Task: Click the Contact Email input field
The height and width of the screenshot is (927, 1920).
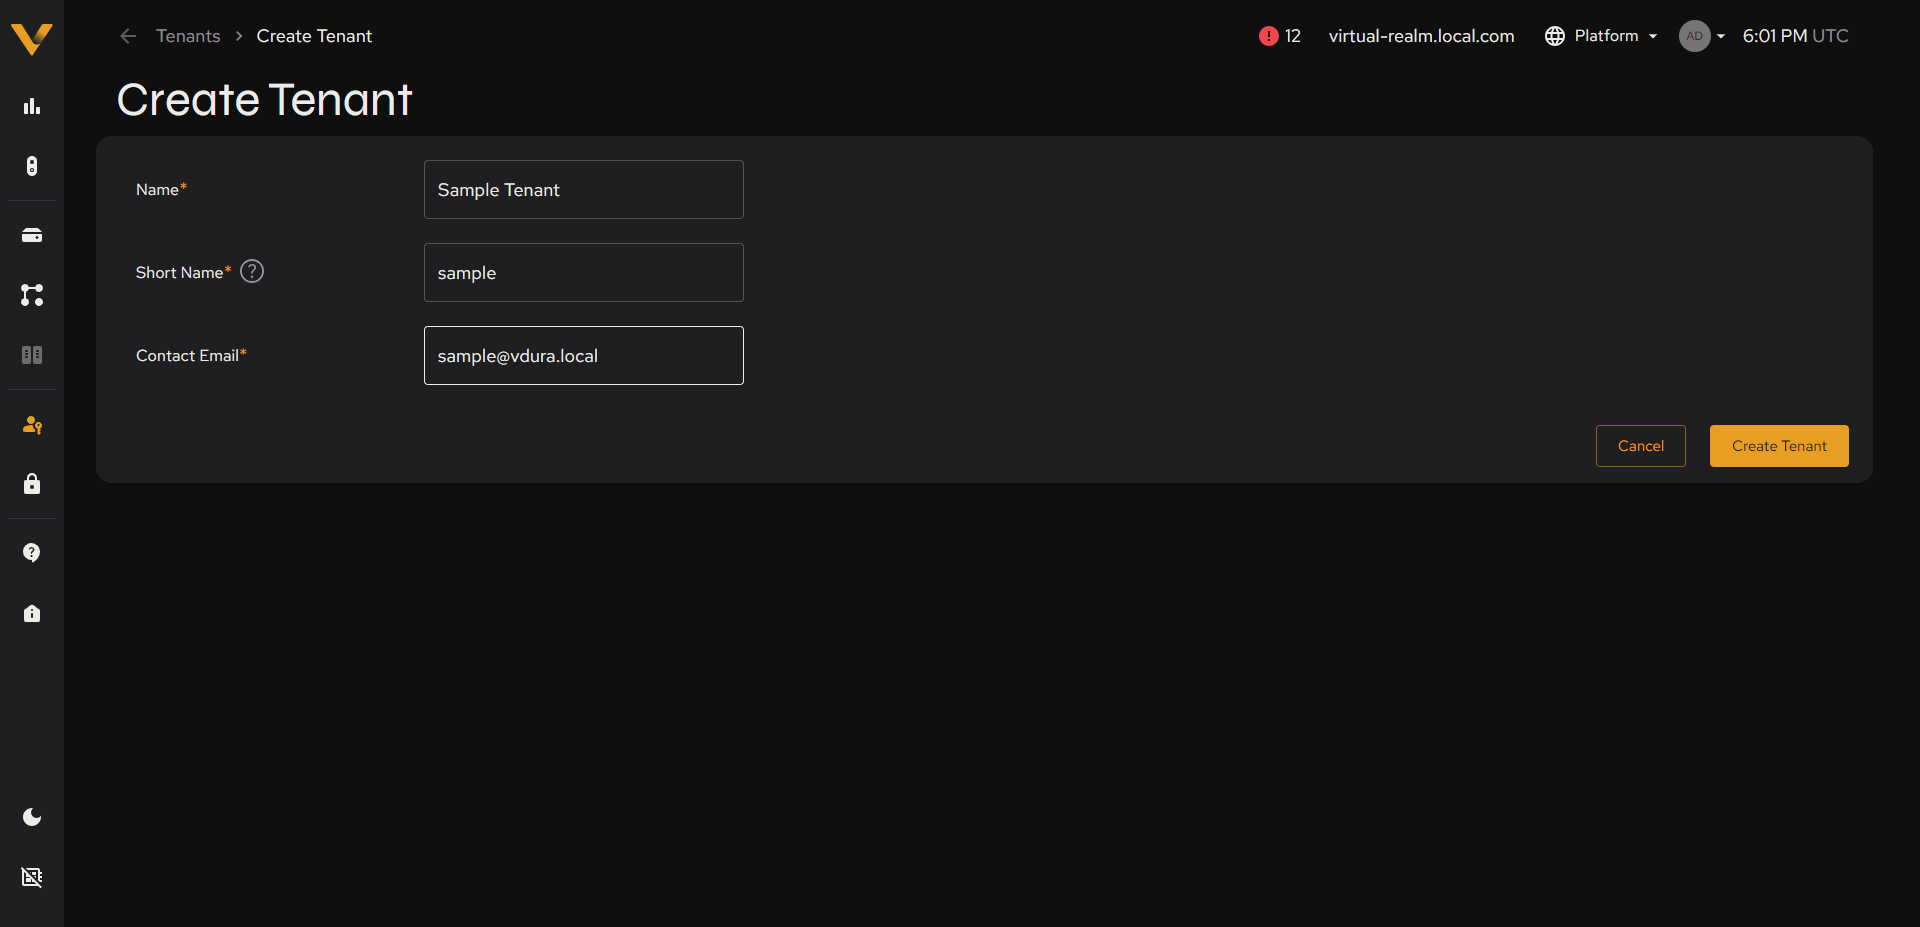Action: pos(584,355)
